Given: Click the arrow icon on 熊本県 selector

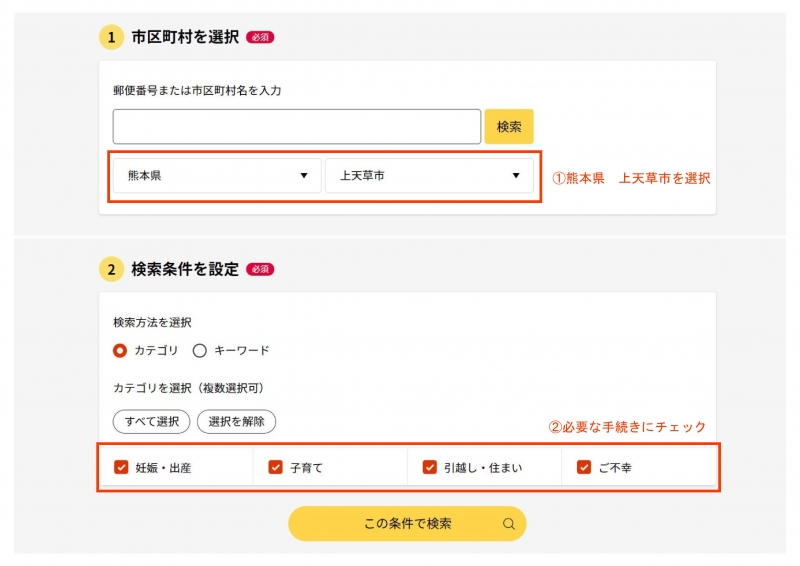Looking at the screenshot, I should pos(304,176).
